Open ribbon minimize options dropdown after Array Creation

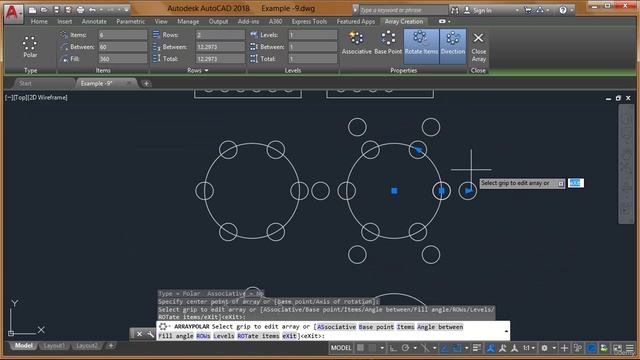(449, 21)
